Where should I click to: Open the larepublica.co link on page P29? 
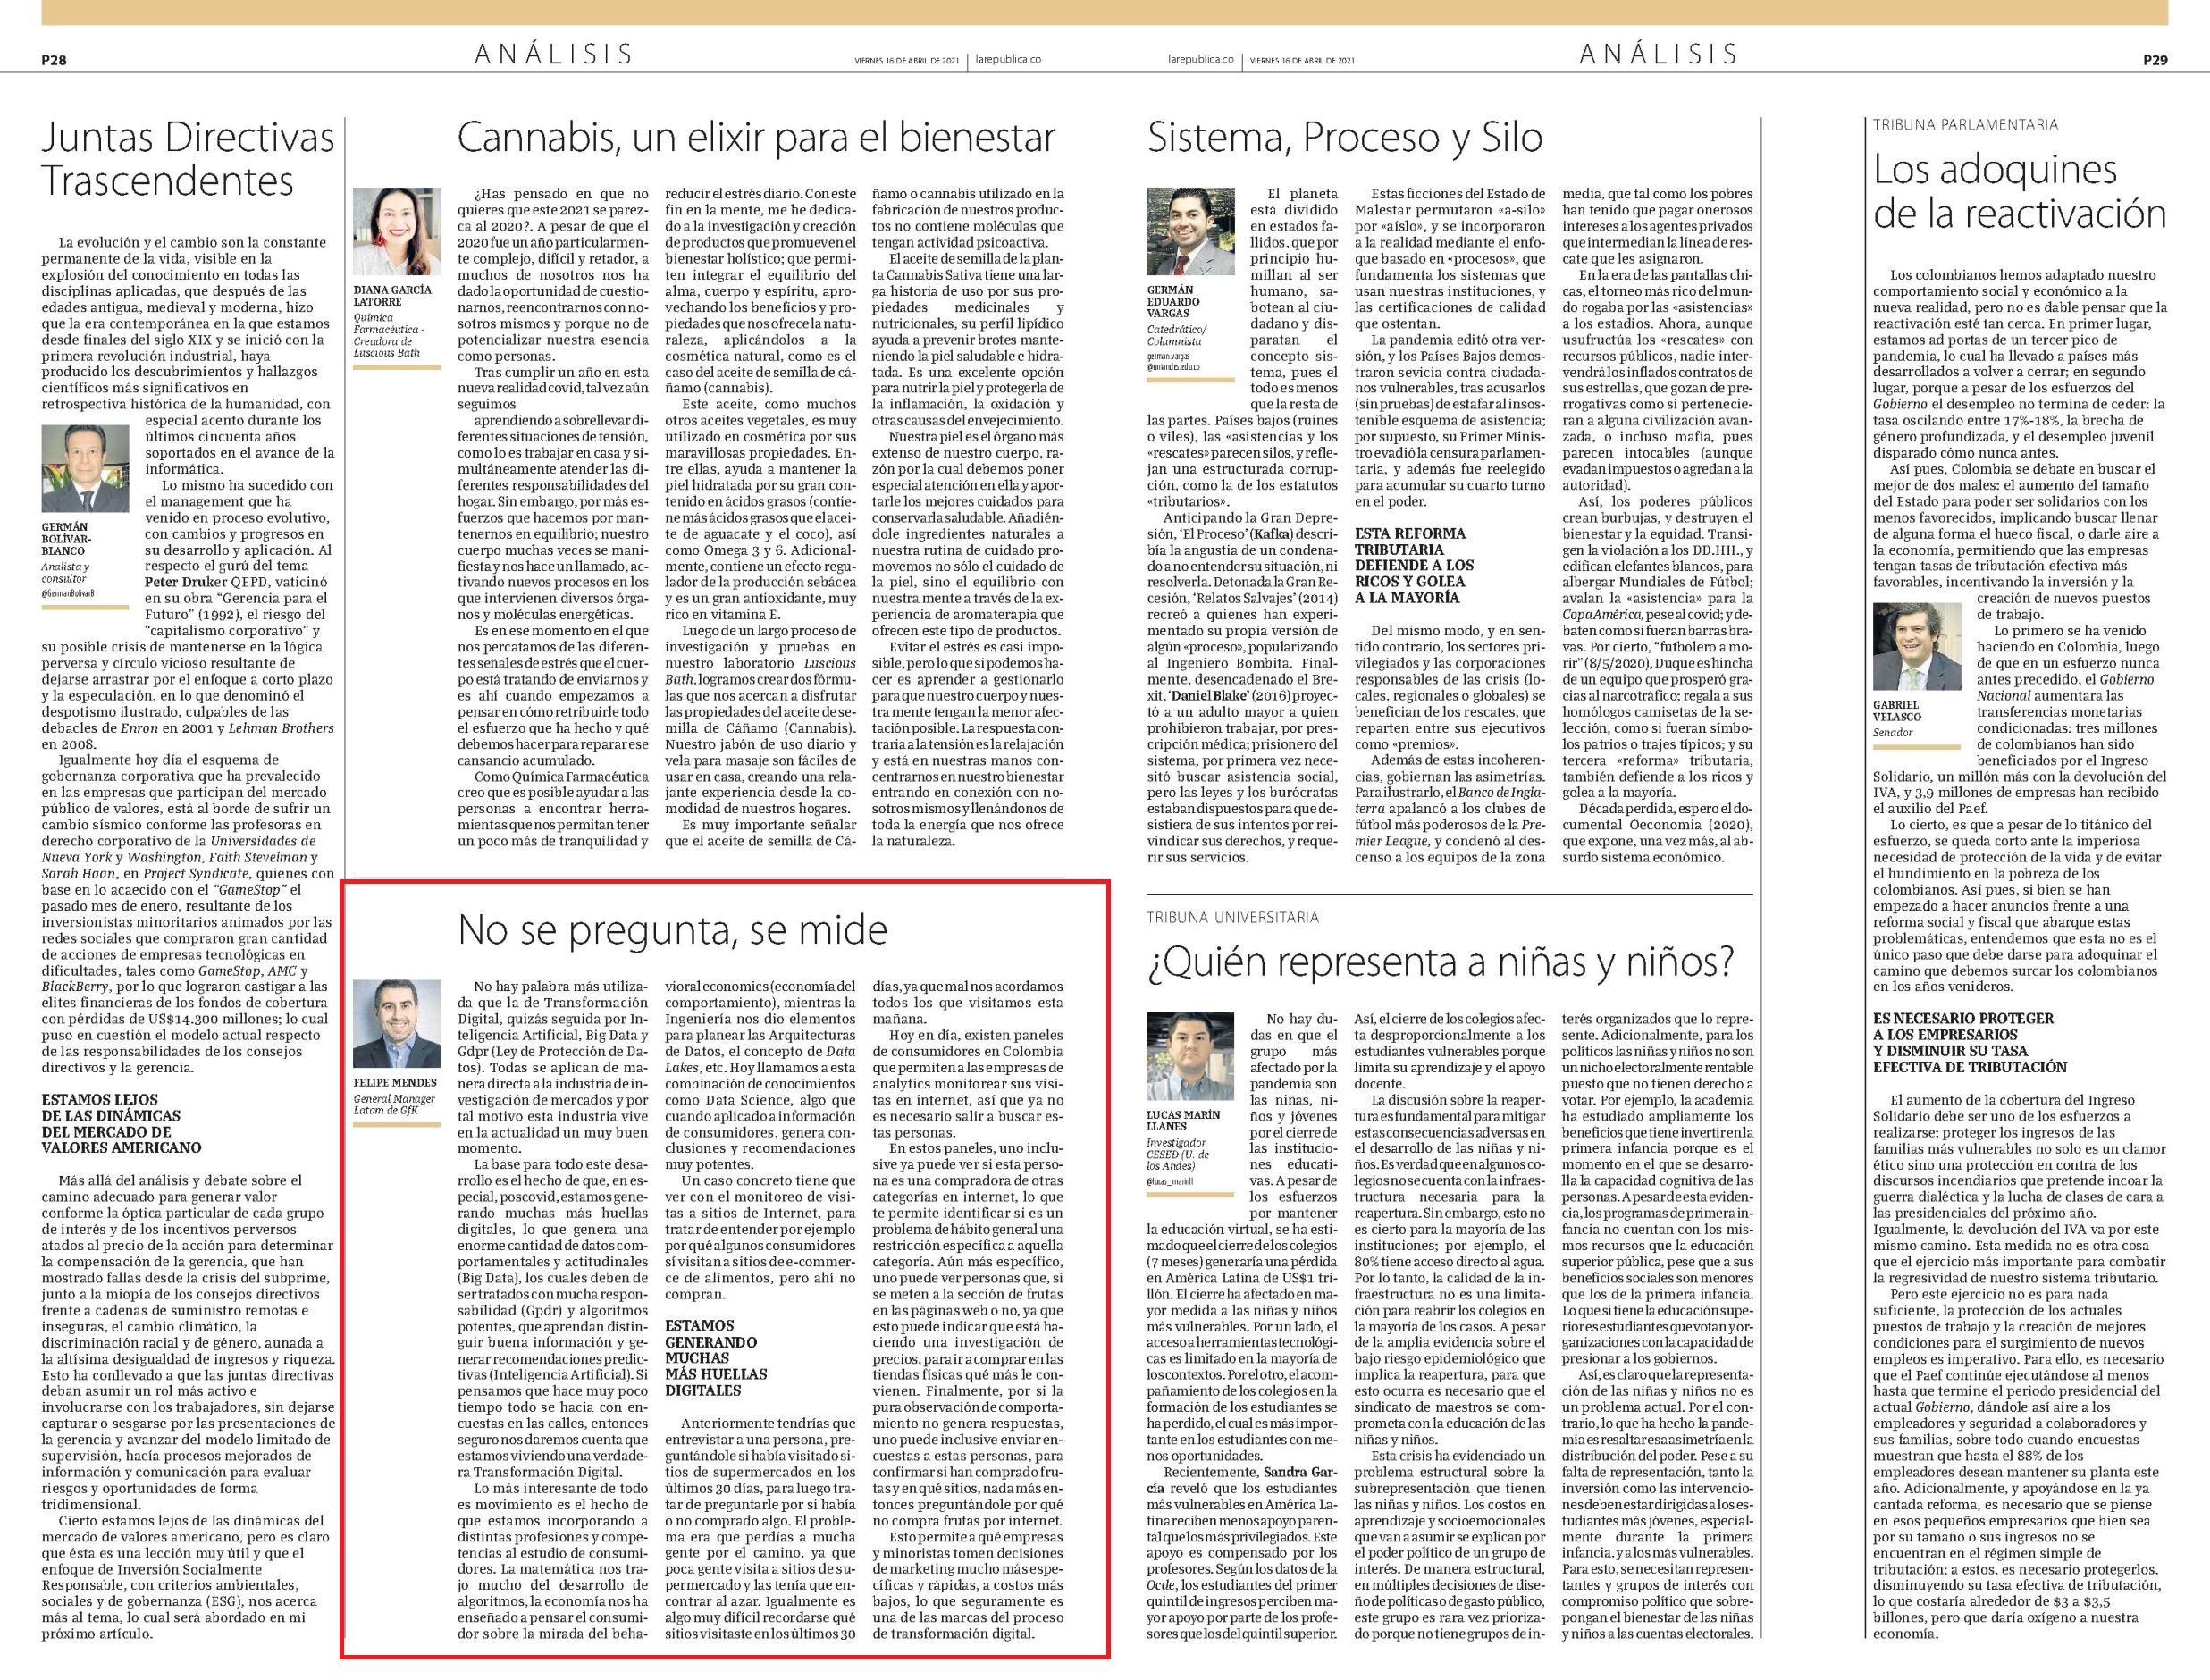[x=1202, y=60]
